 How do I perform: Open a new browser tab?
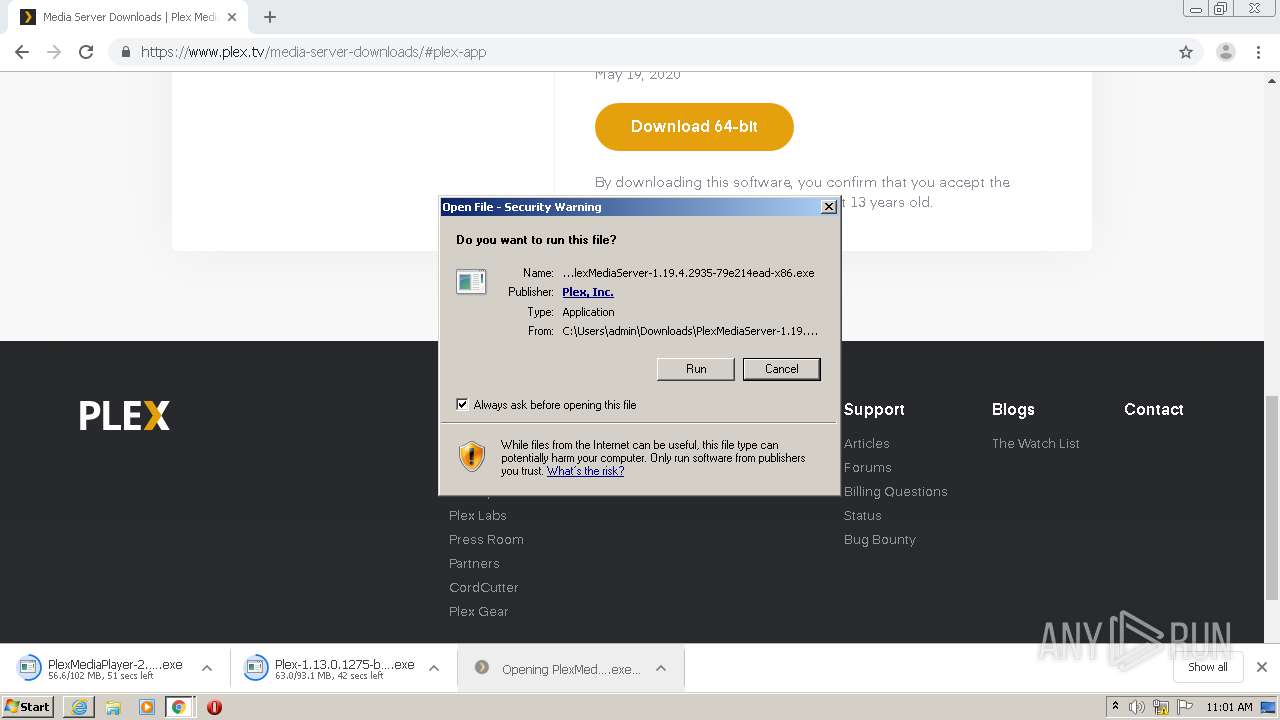270,17
